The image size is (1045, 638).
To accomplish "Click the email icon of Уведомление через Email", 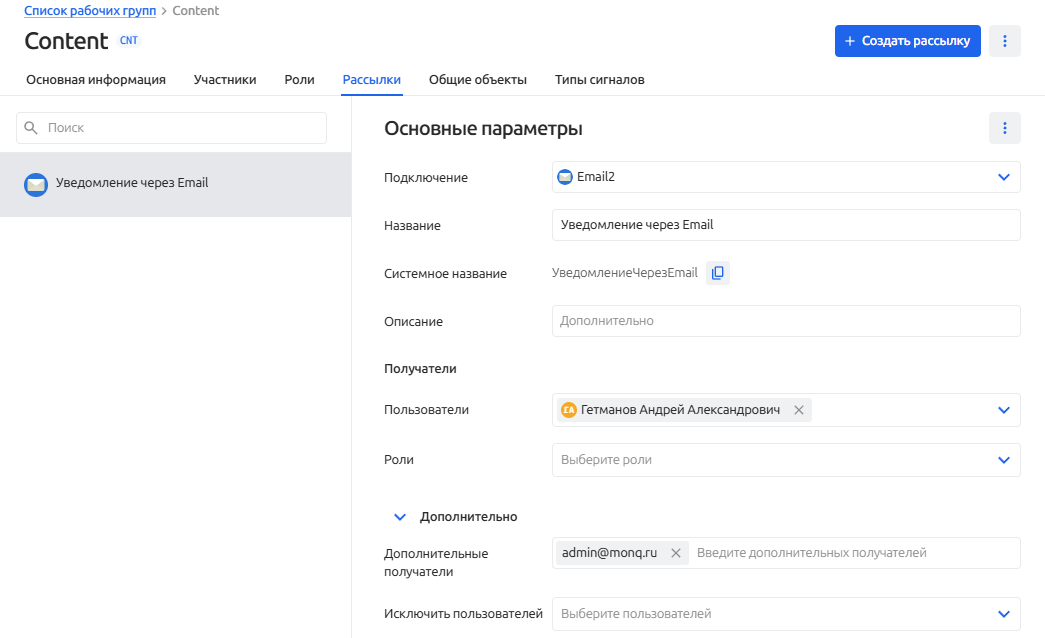I will tap(36, 184).
